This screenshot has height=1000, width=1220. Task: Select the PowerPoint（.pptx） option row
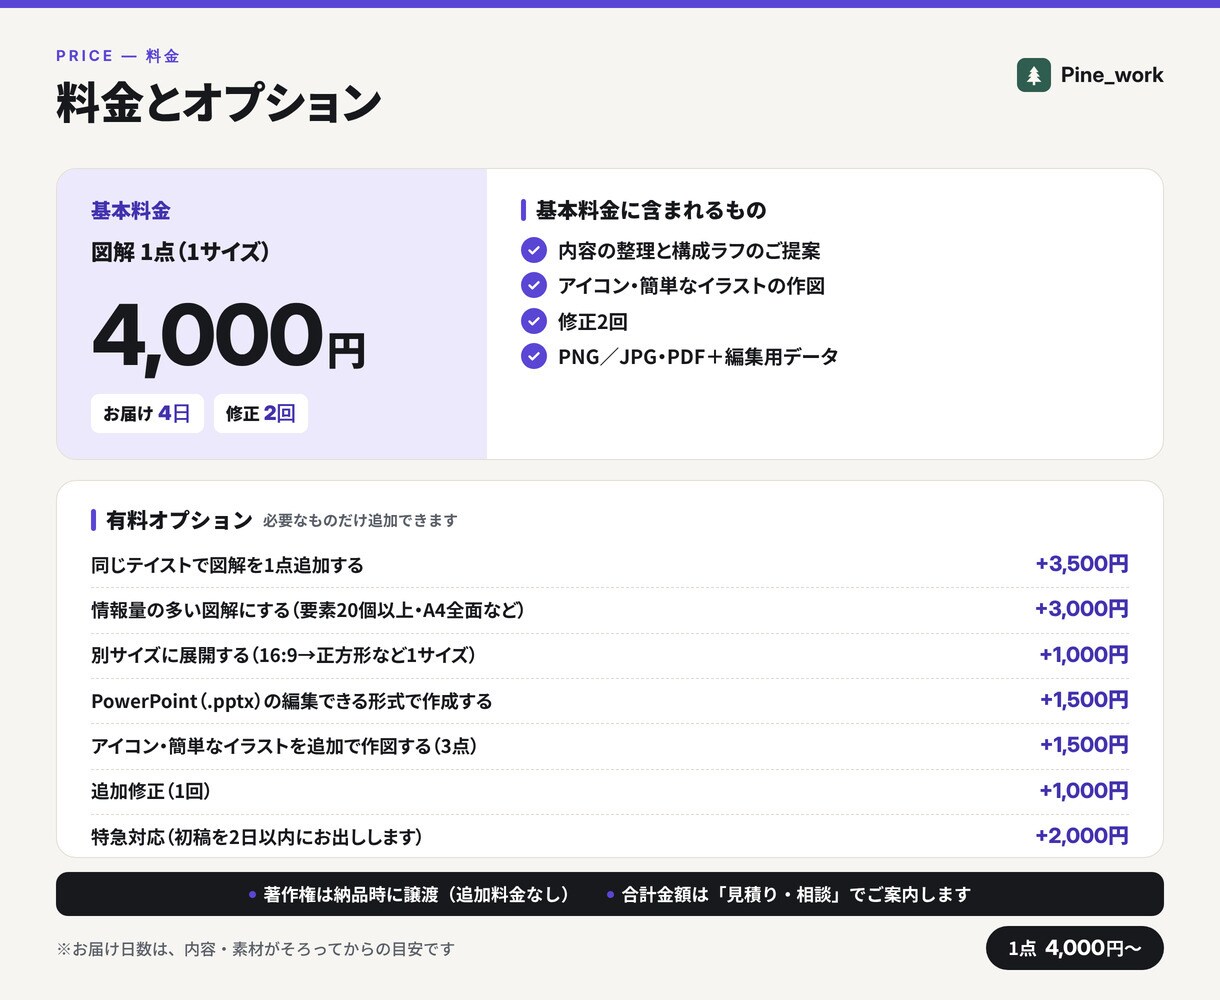click(x=610, y=701)
